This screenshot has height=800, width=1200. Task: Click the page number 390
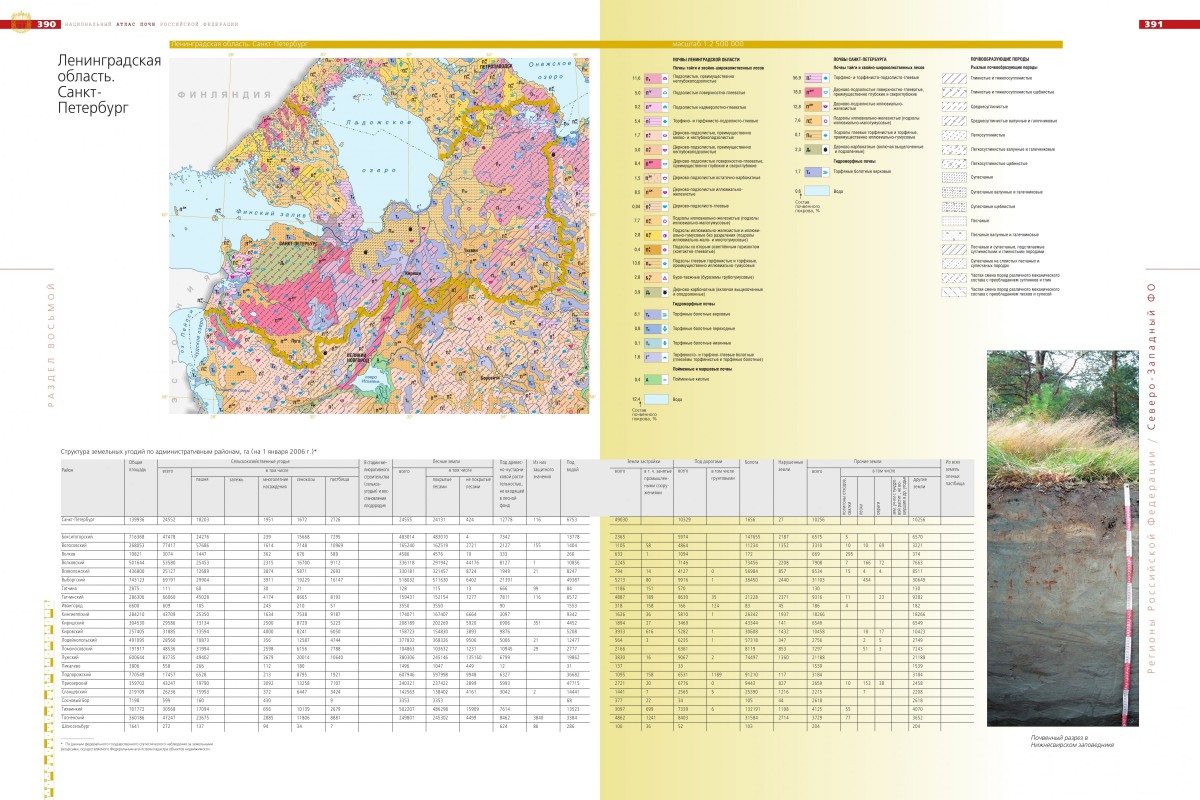46,24
